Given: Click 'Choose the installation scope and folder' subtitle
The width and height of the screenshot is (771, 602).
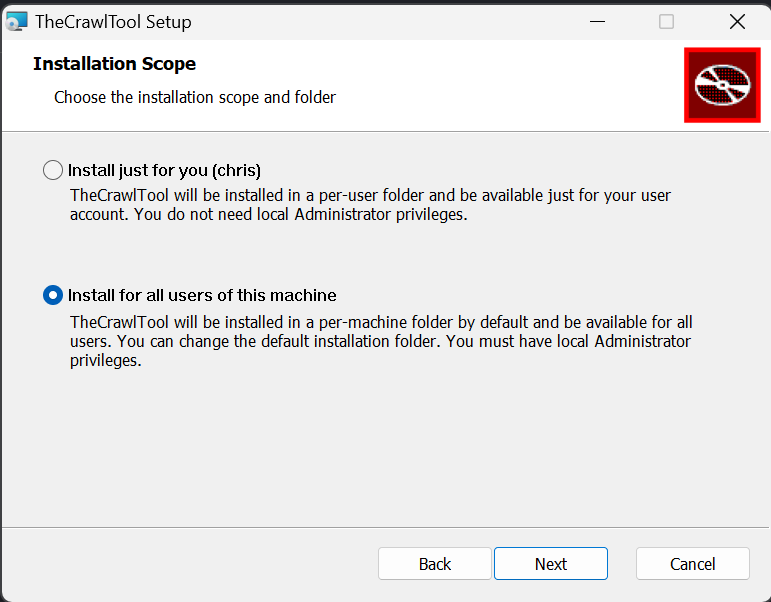Looking at the screenshot, I should (195, 97).
